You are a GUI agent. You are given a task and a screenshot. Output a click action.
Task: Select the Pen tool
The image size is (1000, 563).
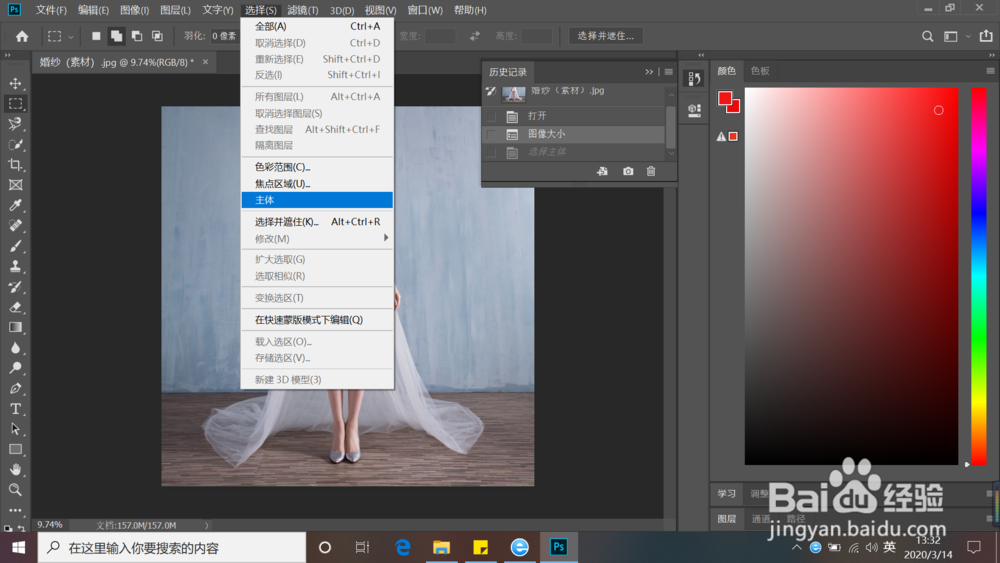pos(15,388)
